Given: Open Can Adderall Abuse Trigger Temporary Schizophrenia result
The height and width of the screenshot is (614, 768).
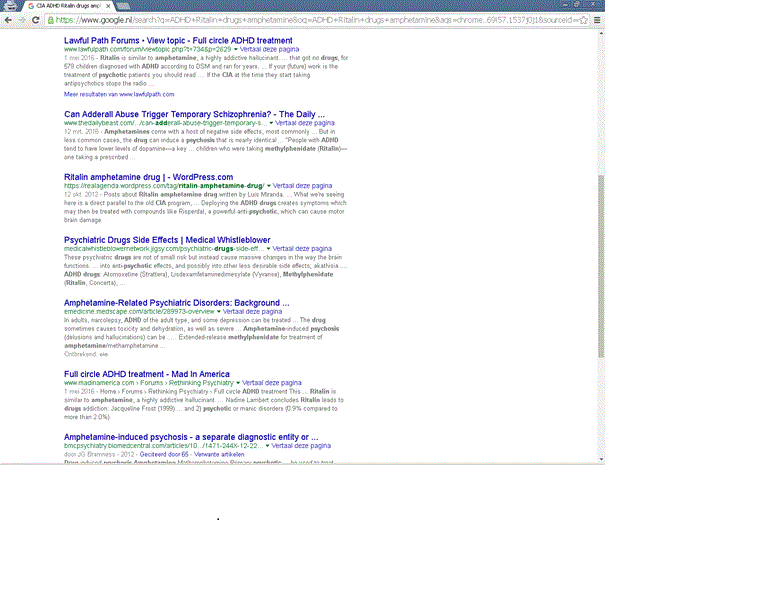Looking at the screenshot, I should pyautogui.click(x=194, y=114).
